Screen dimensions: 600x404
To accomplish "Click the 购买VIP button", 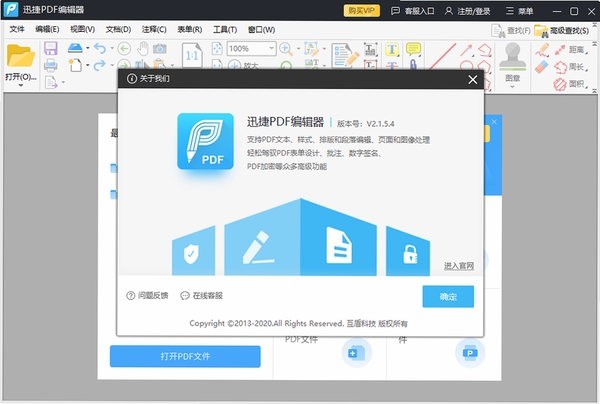I will coord(362,11).
